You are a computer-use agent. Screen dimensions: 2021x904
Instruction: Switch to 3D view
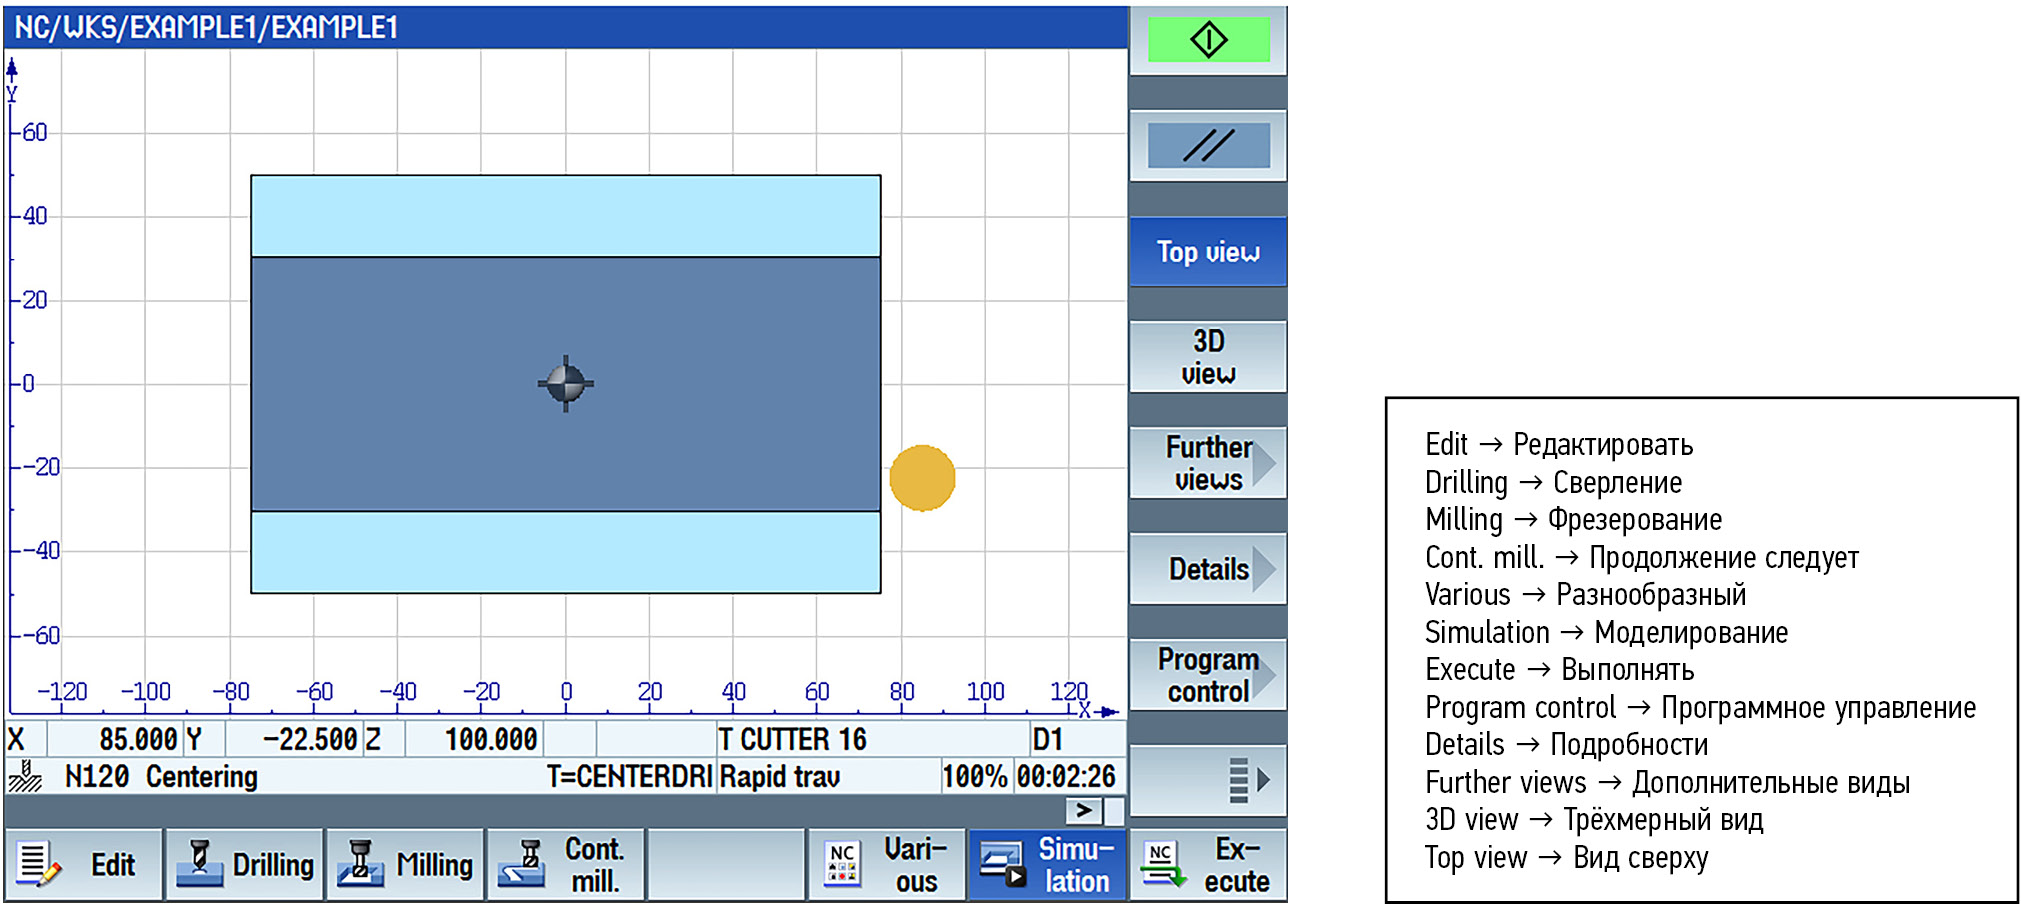pos(1208,357)
